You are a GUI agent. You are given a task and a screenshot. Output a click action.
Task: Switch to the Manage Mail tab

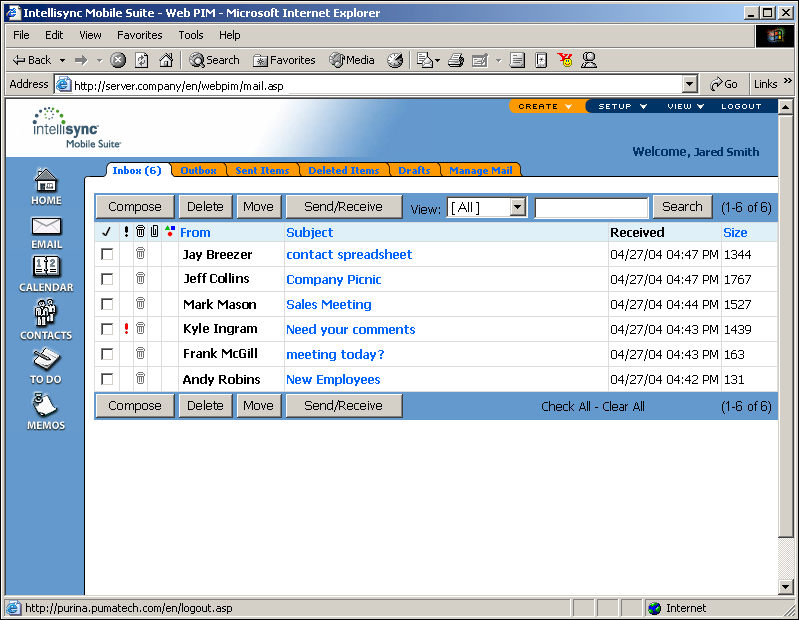pos(480,170)
